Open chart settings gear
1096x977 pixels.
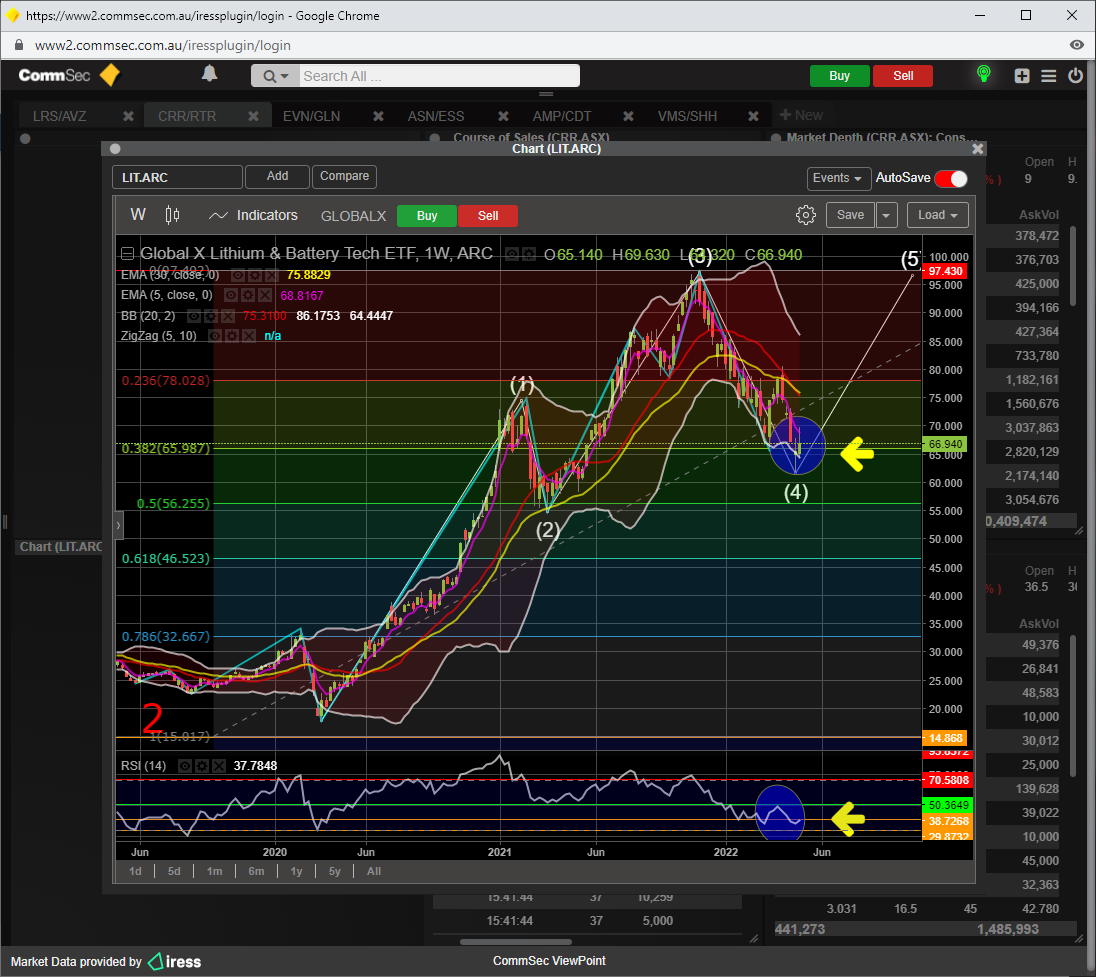click(x=805, y=215)
